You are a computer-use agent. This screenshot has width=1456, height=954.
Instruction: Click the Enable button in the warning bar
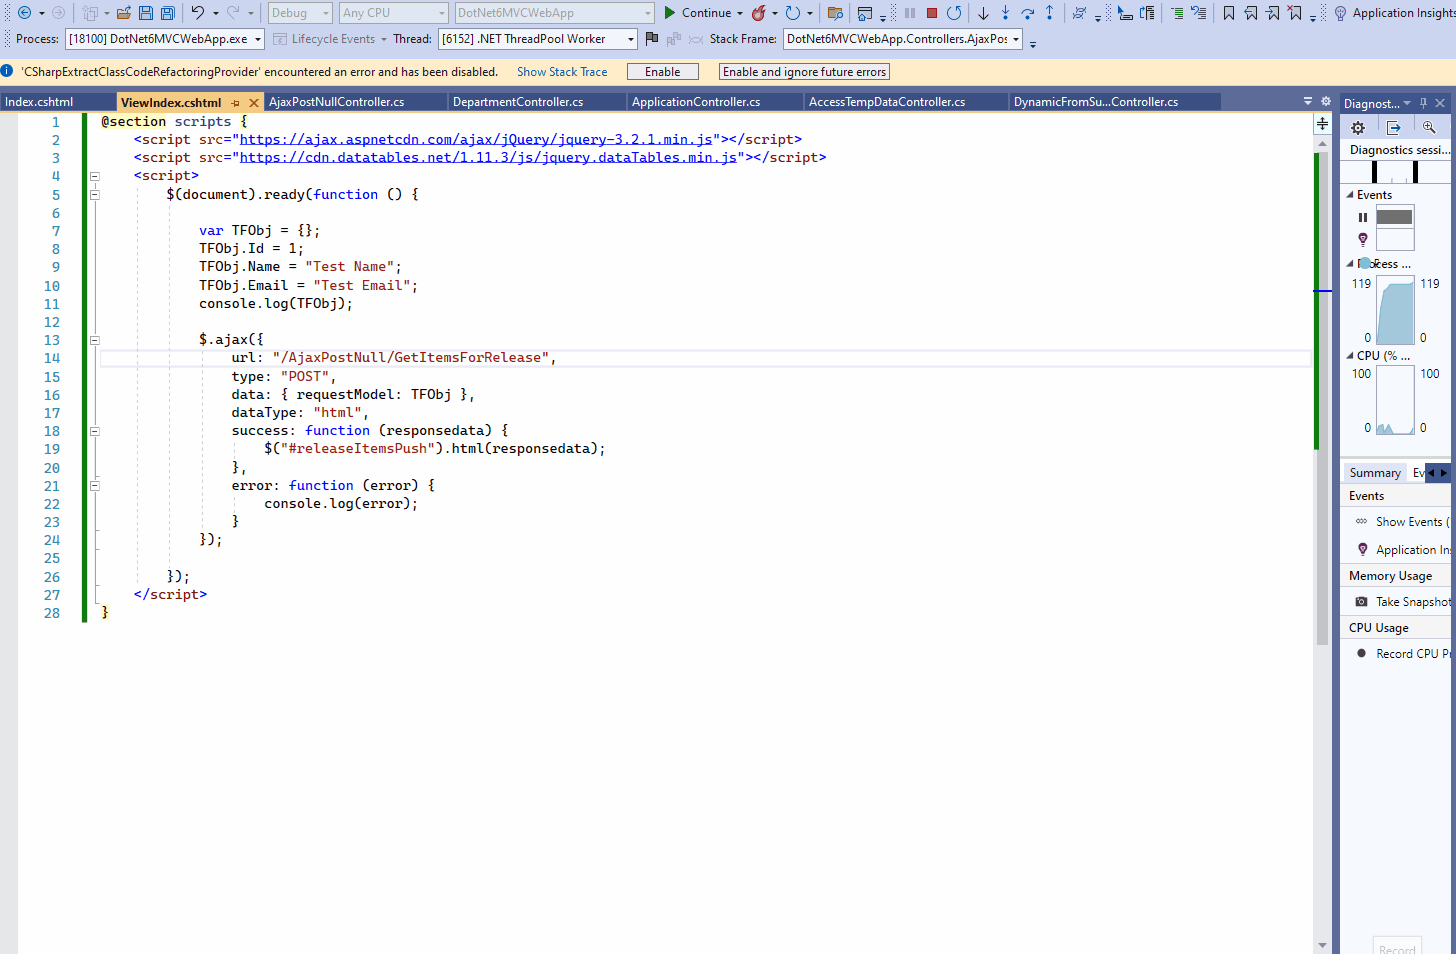click(661, 71)
